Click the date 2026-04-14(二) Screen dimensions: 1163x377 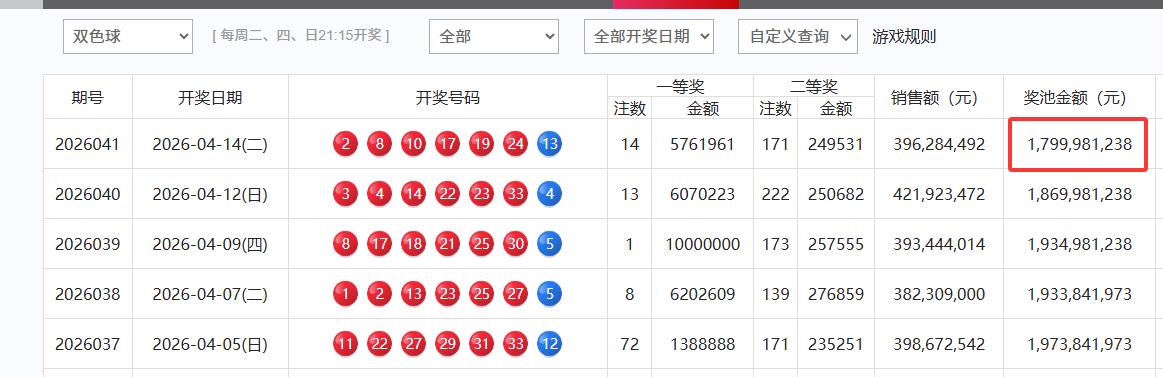point(210,144)
